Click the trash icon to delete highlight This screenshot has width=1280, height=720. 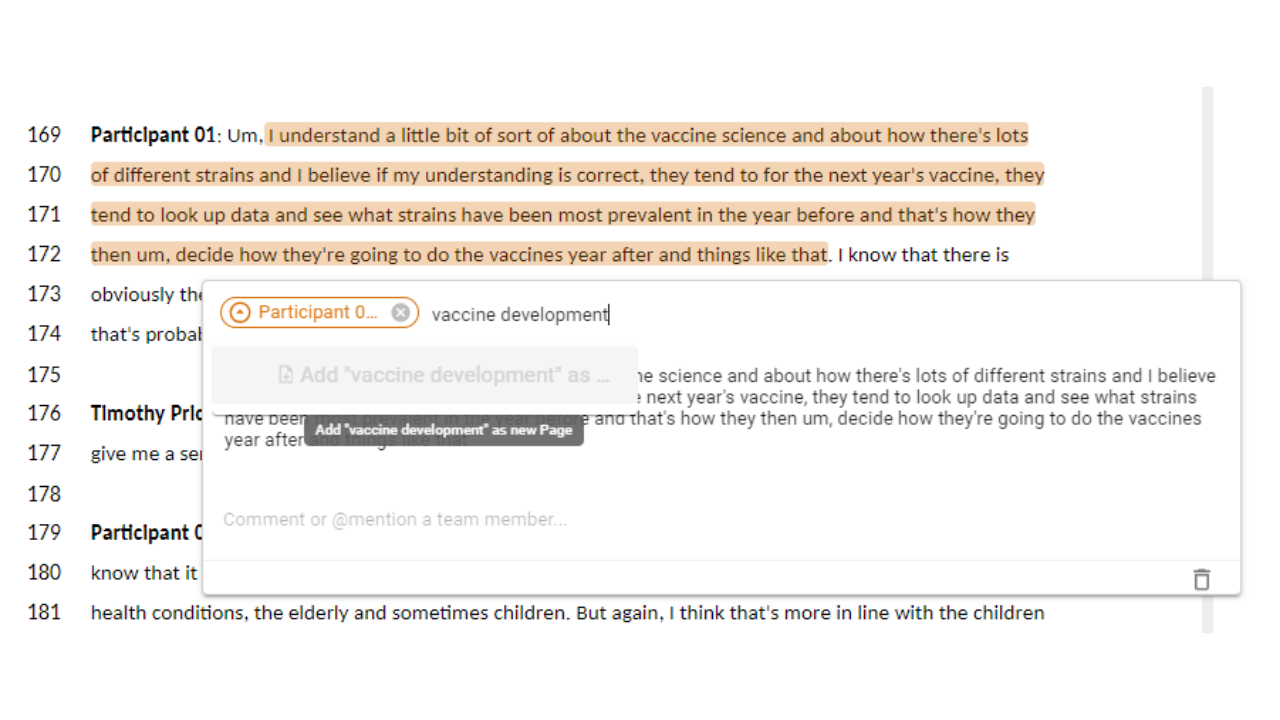coord(1201,579)
